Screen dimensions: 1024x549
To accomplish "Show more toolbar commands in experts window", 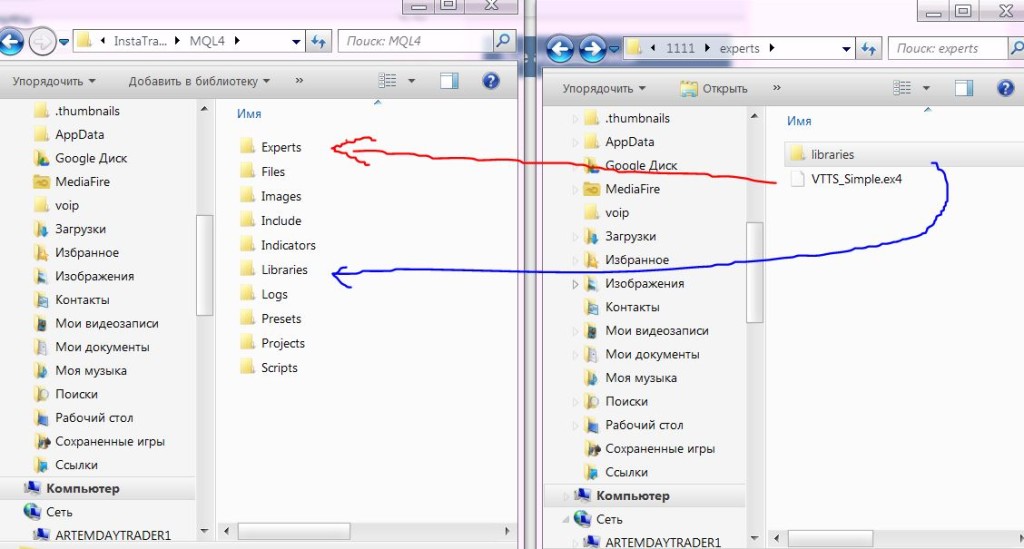I will [x=776, y=88].
